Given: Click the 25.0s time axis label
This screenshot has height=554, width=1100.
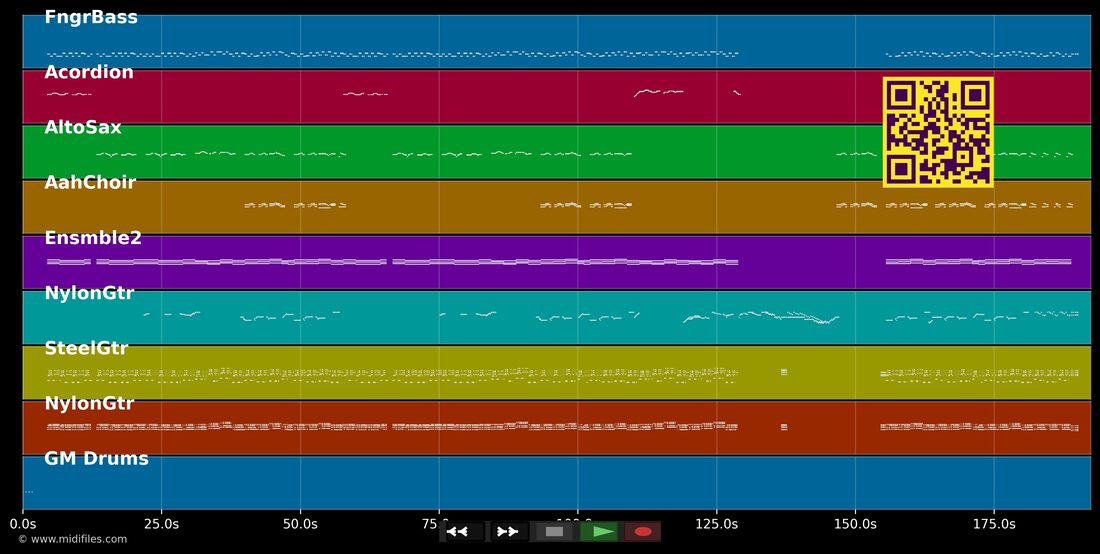Looking at the screenshot, I should click(161, 524).
